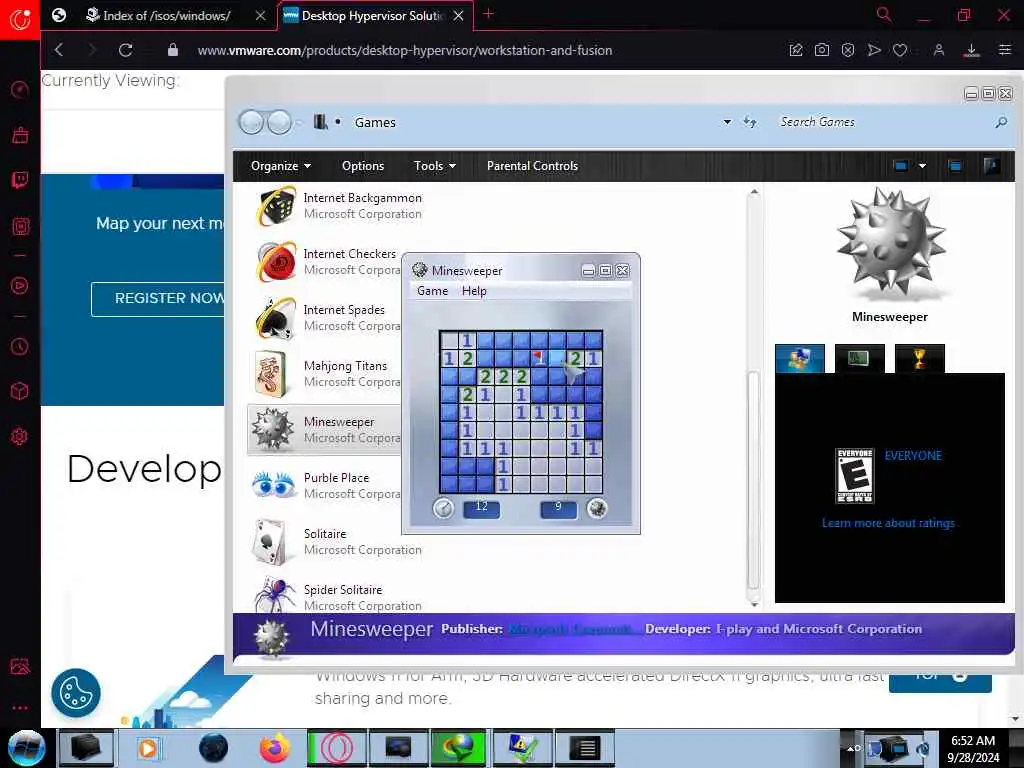Switch to Desktop Hypervisor Solutions tab
Screen dimensions: 1024x768
[372, 16]
